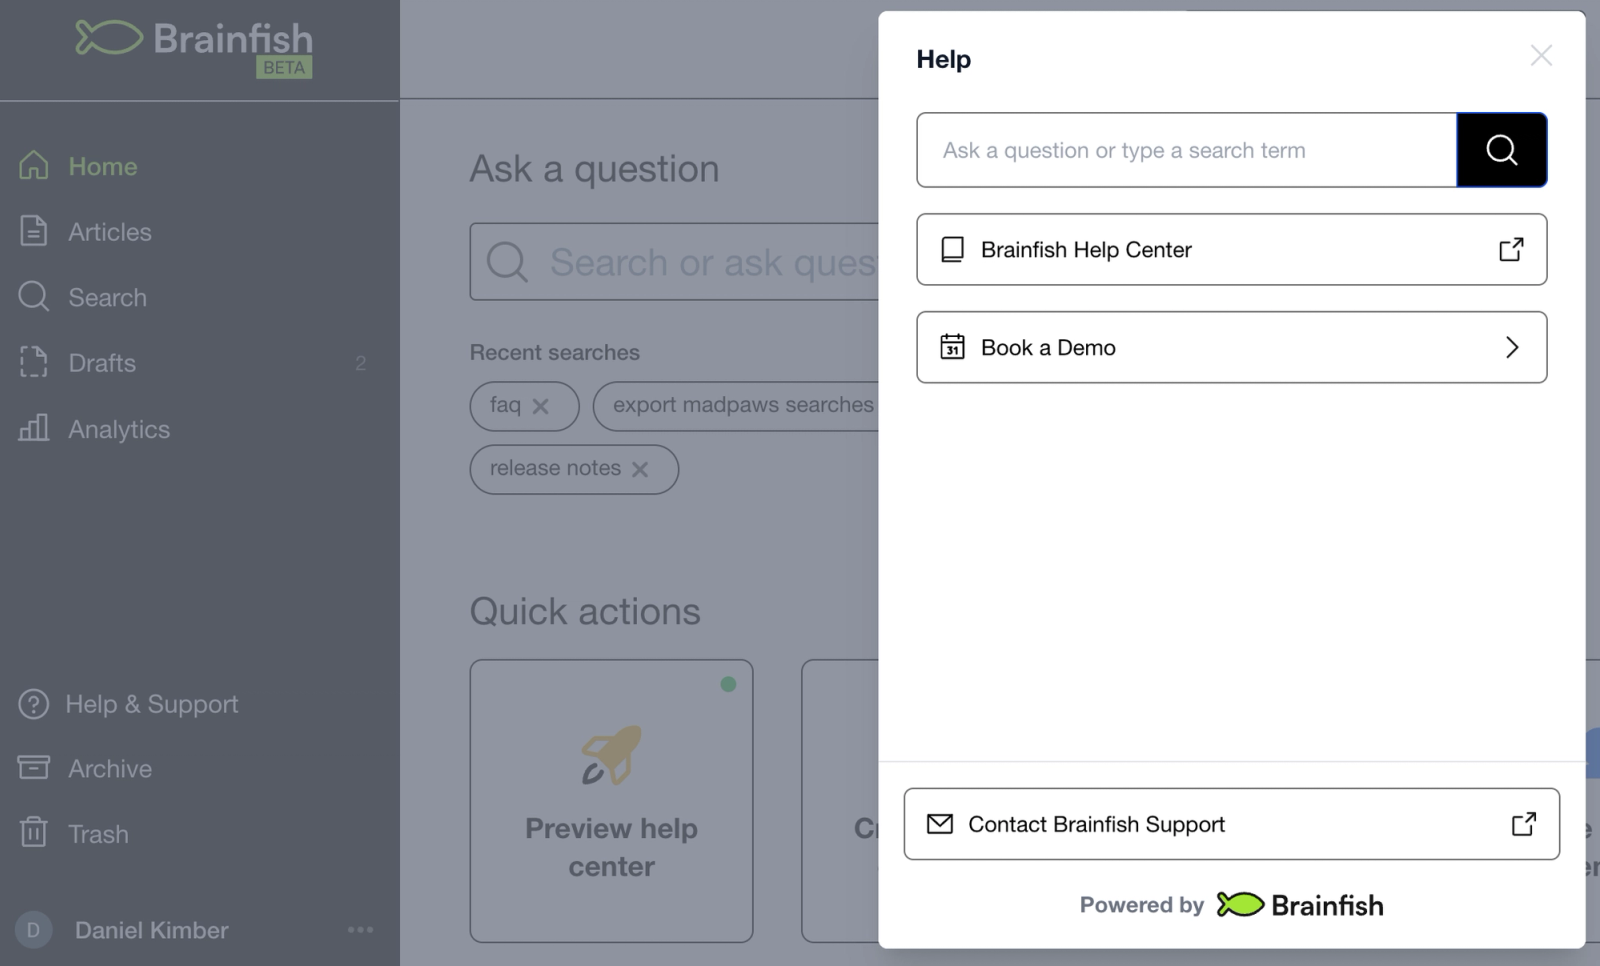The image size is (1600, 966).
Task: Click the rocket icon on Preview card
Action: pyautogui.click(x=611, y=755)
